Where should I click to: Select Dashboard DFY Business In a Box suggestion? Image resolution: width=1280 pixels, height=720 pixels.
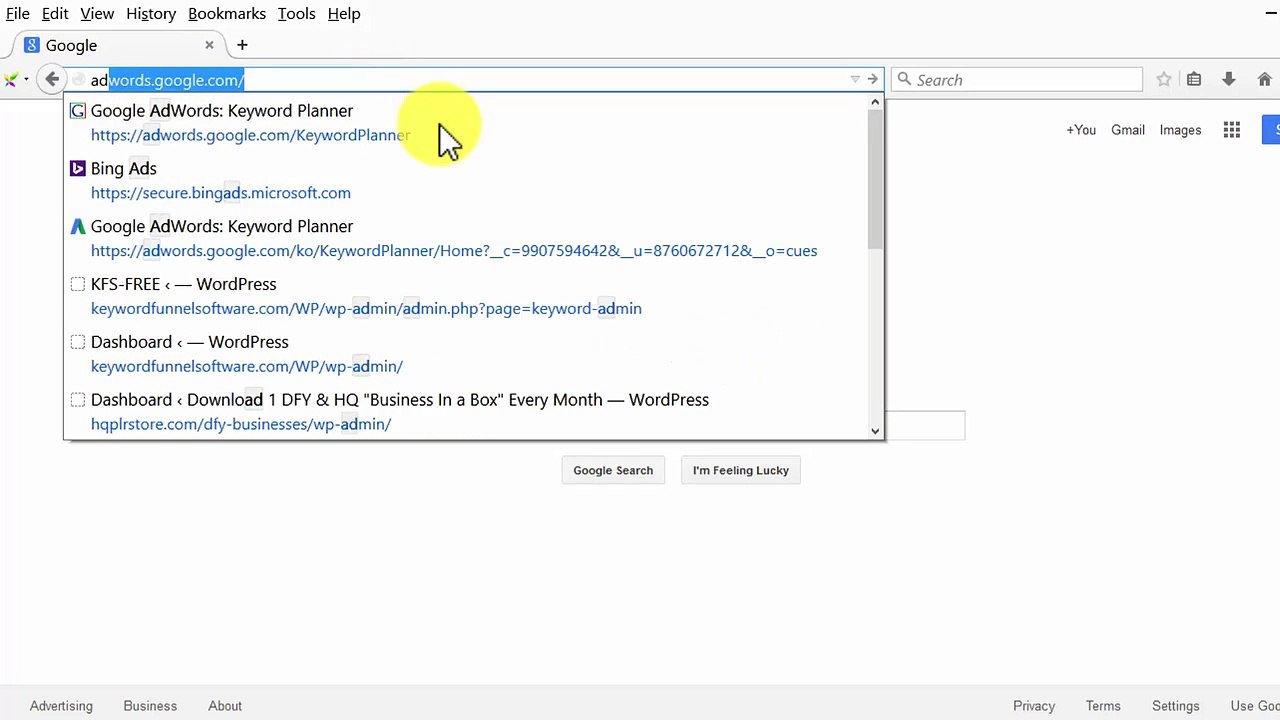coord(400,400)
